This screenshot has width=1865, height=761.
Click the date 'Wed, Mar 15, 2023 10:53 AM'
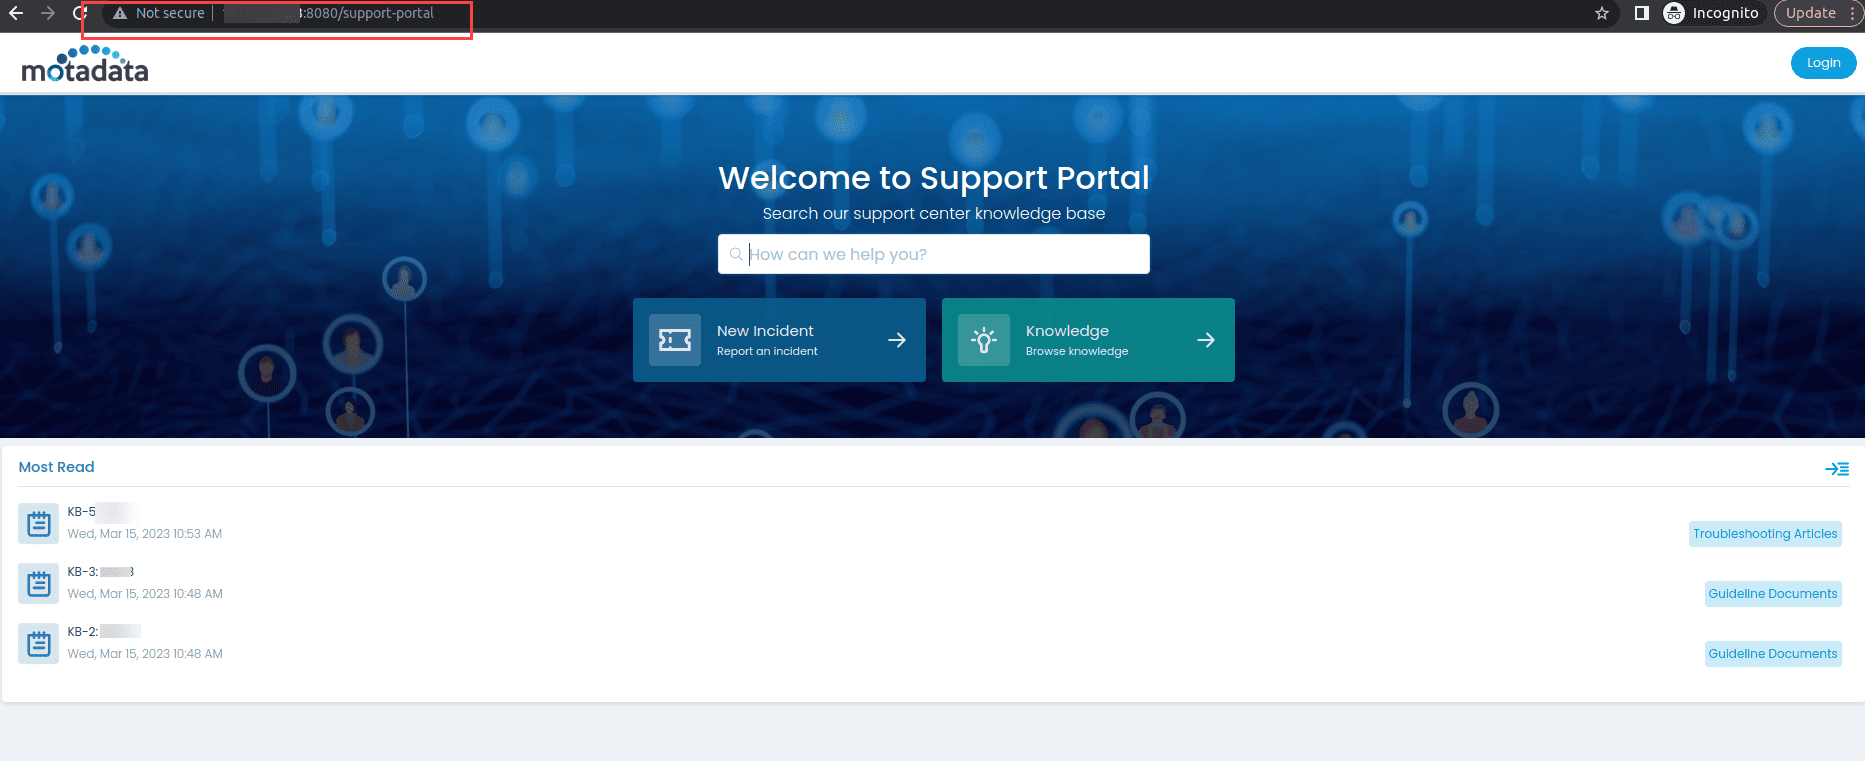pos(145,534)
